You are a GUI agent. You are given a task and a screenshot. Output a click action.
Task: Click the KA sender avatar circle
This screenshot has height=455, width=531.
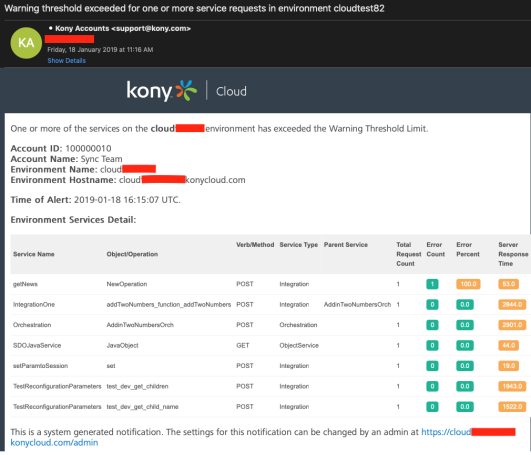[26, 43]
